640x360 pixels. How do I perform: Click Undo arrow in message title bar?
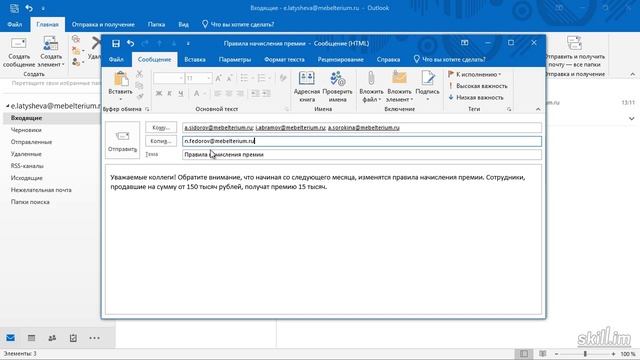[x=131, y=43]
